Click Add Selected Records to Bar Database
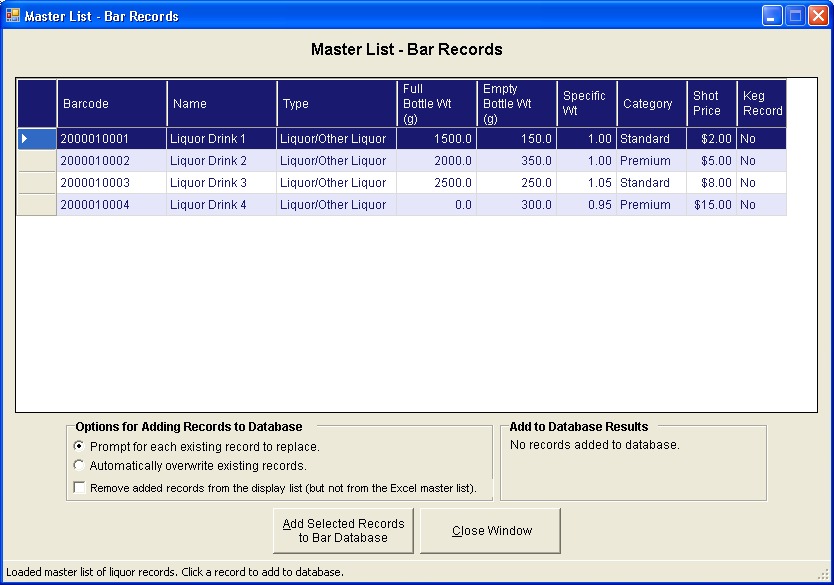The height and width of the screenshot is (585, 834). [343, 531]
